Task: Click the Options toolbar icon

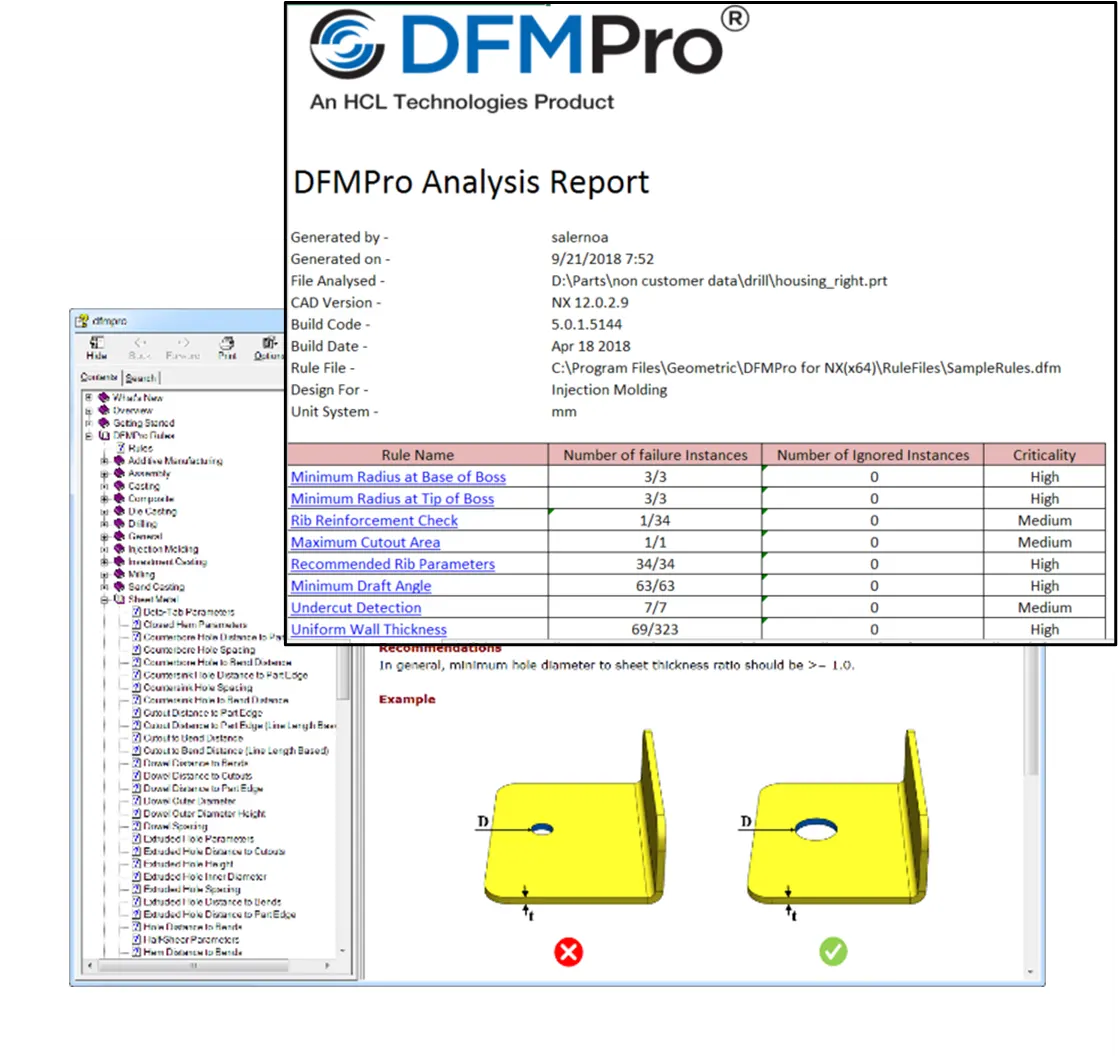Action: [268, 344]
